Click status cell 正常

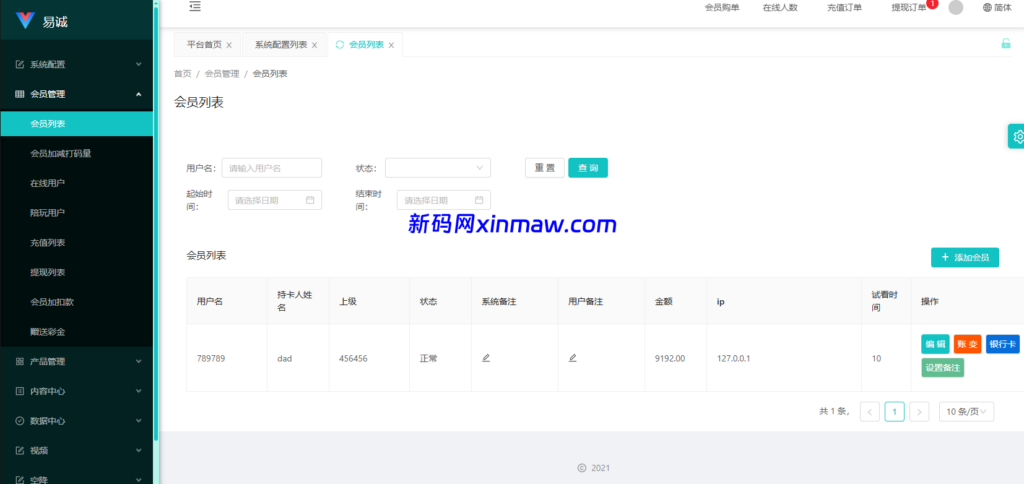coord(428,358)
